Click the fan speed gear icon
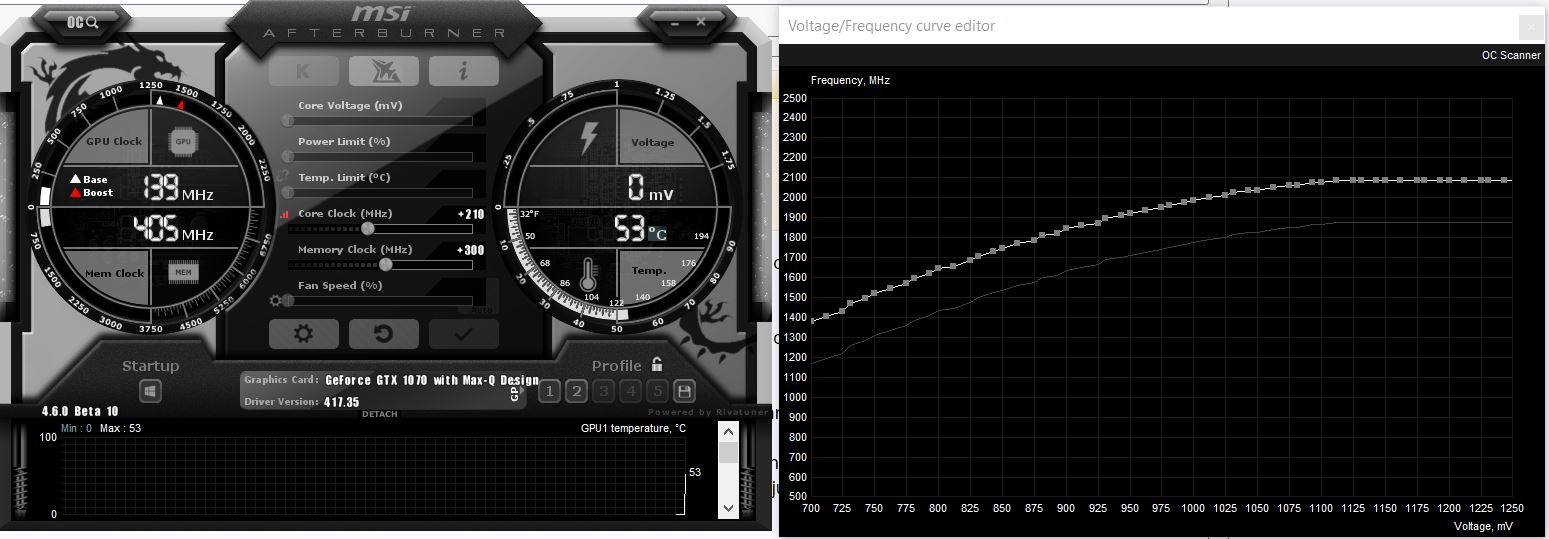Image resolution: width=1549 pixels, height=539 pixels. [x=275, y=300]
